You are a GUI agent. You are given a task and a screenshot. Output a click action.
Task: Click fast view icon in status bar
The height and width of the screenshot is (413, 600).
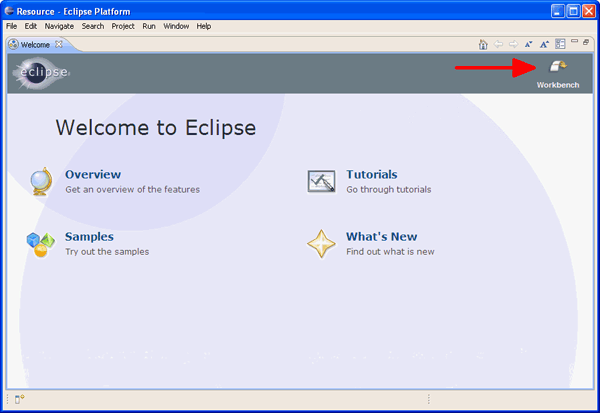click(20, 399)
